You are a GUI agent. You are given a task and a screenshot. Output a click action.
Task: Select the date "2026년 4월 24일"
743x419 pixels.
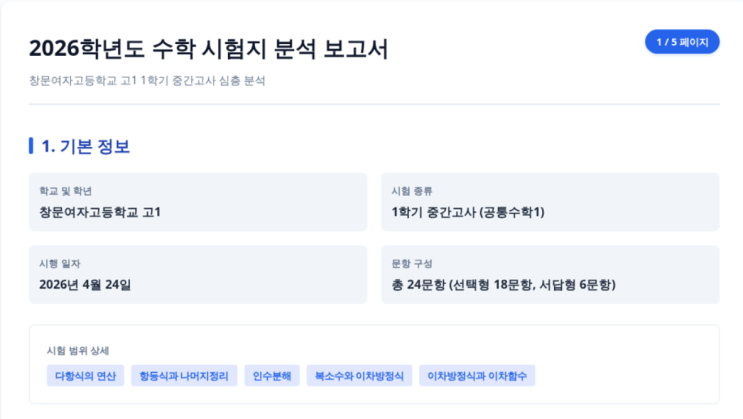tap(85, 285)
